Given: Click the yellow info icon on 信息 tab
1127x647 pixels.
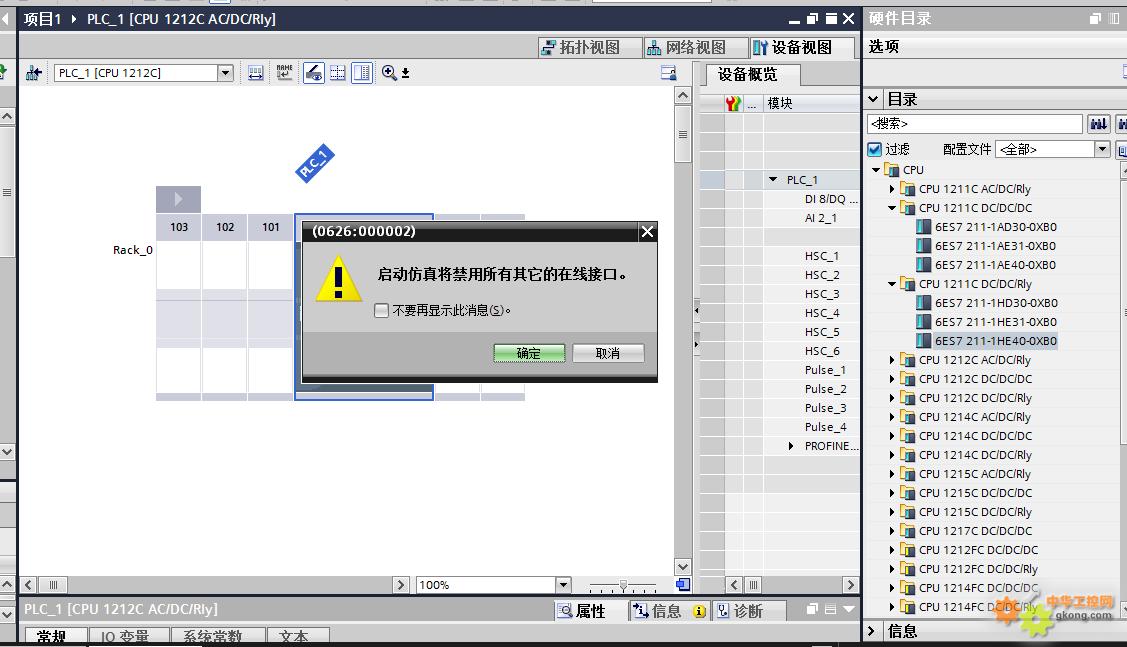Looking at the screenshot, I should [699, 611].
